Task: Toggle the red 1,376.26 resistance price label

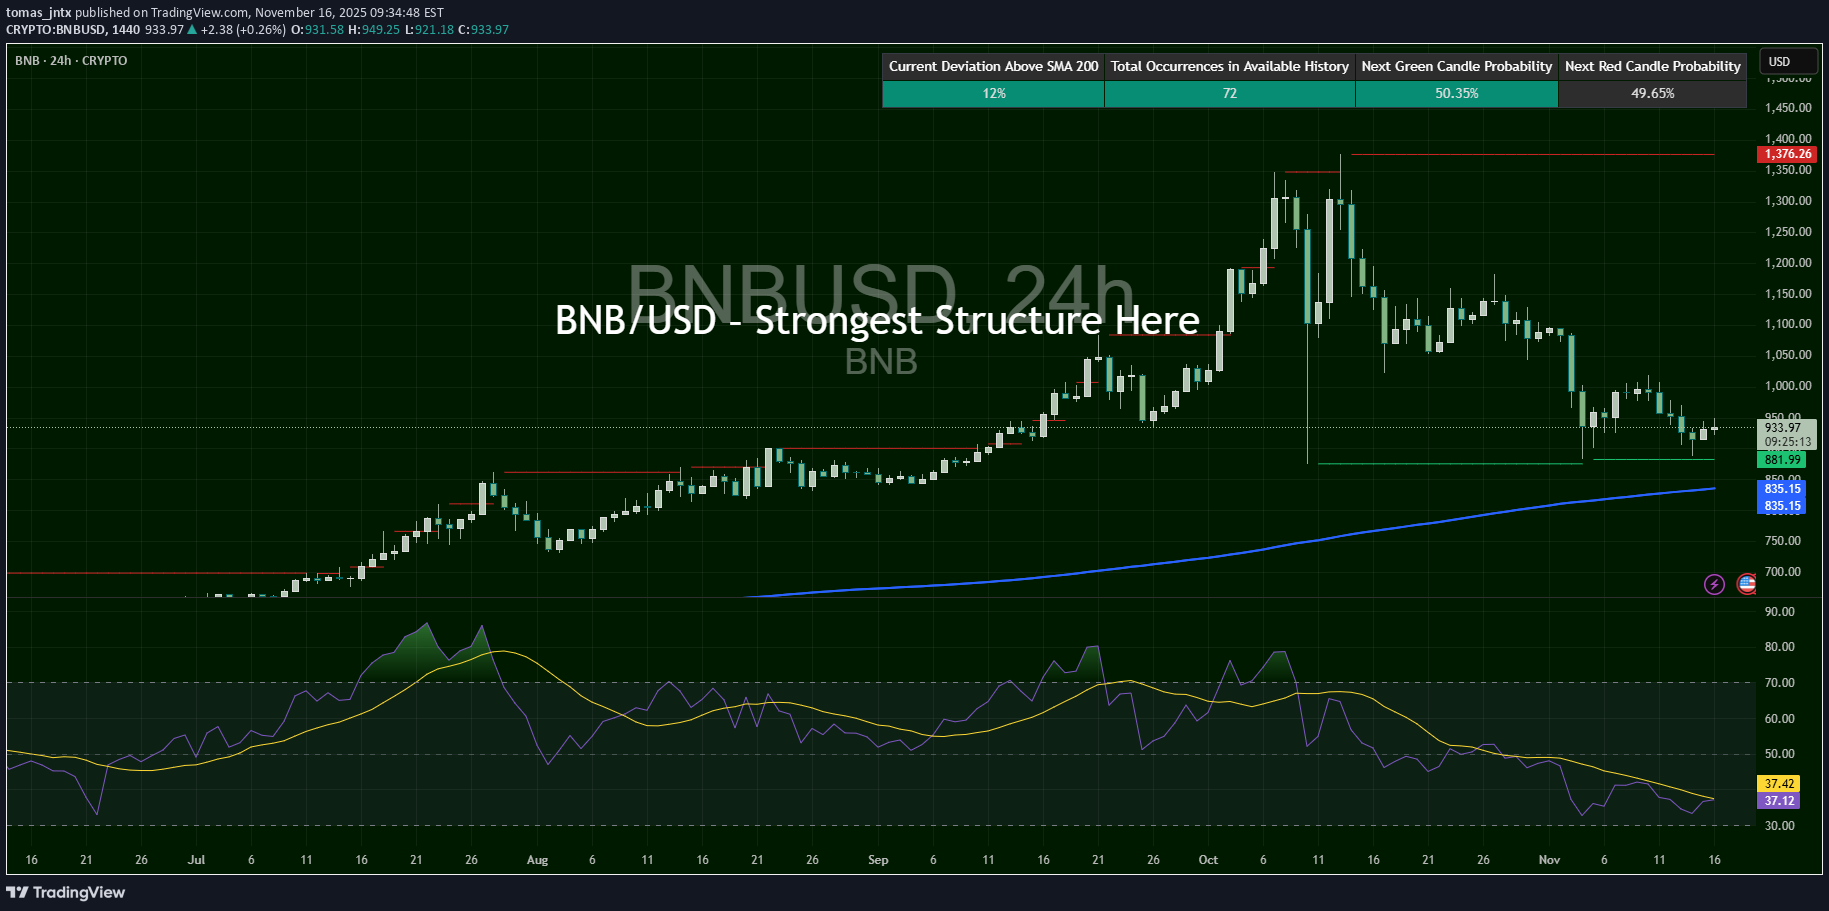Action: tap(1786, 154)
